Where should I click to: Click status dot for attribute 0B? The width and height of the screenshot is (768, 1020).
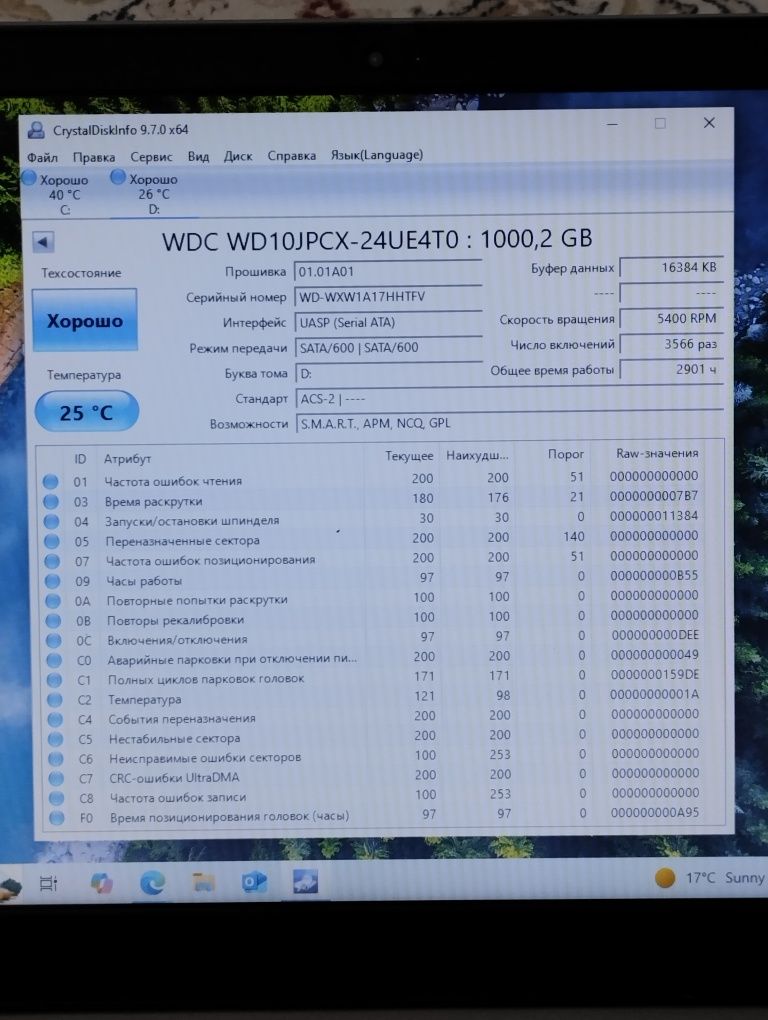(53, 621)
